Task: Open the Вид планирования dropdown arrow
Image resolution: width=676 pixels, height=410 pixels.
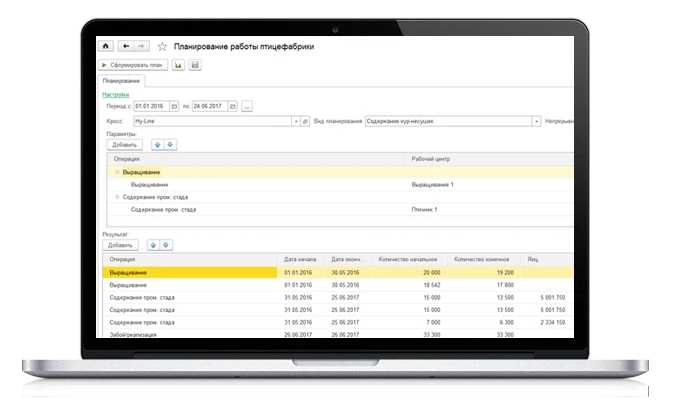Action: 536,121
